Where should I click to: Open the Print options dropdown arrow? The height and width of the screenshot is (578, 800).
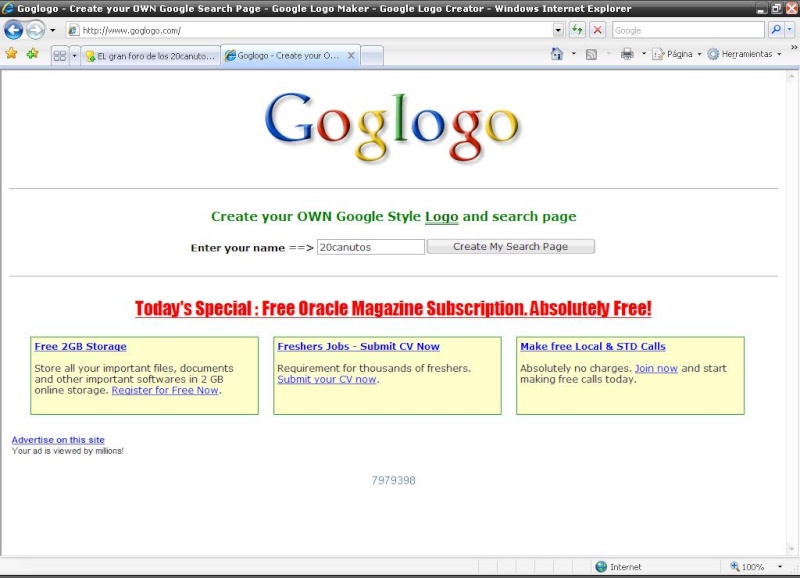tap(643, 54)
